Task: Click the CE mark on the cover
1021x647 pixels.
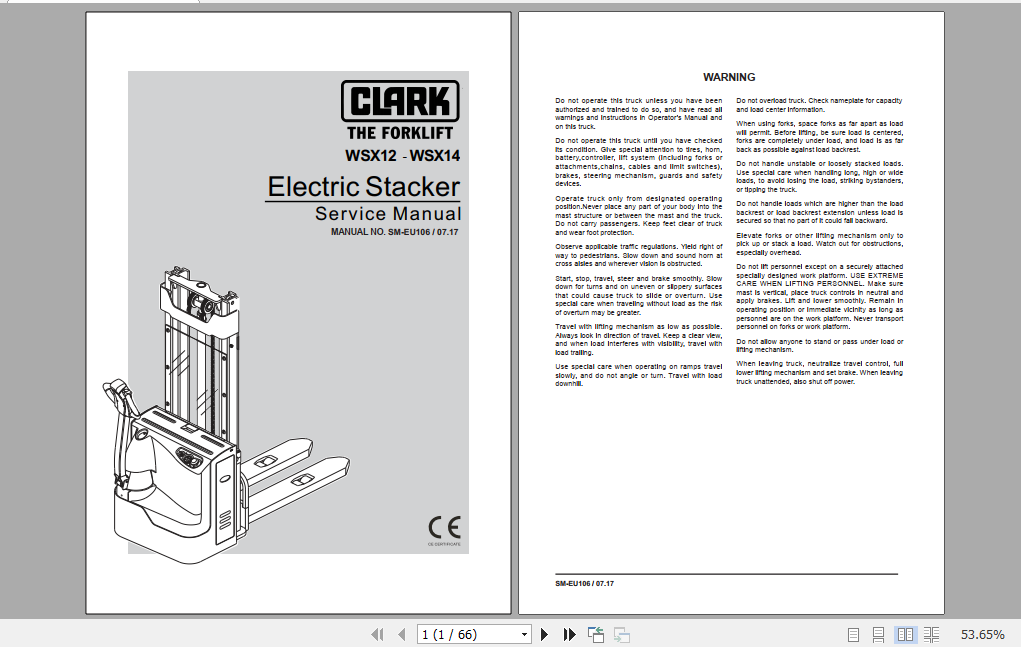Action: click(x=444, y=527)
